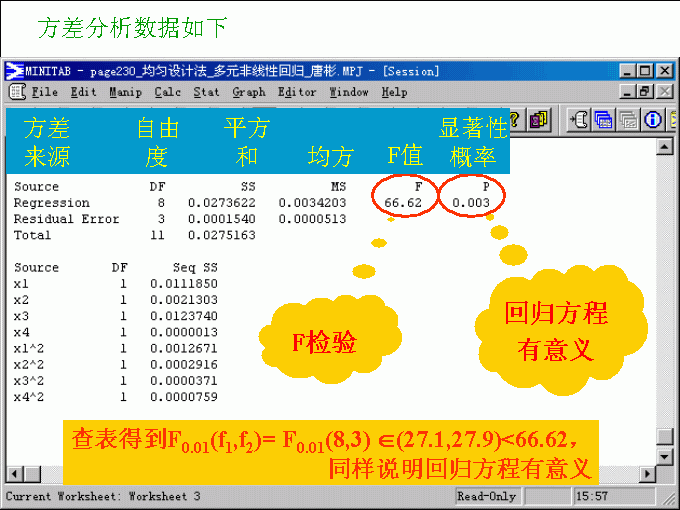Click the vertical scrollbar up arrow
Viewport: 680px width, 510px height.
click(666, 147)
